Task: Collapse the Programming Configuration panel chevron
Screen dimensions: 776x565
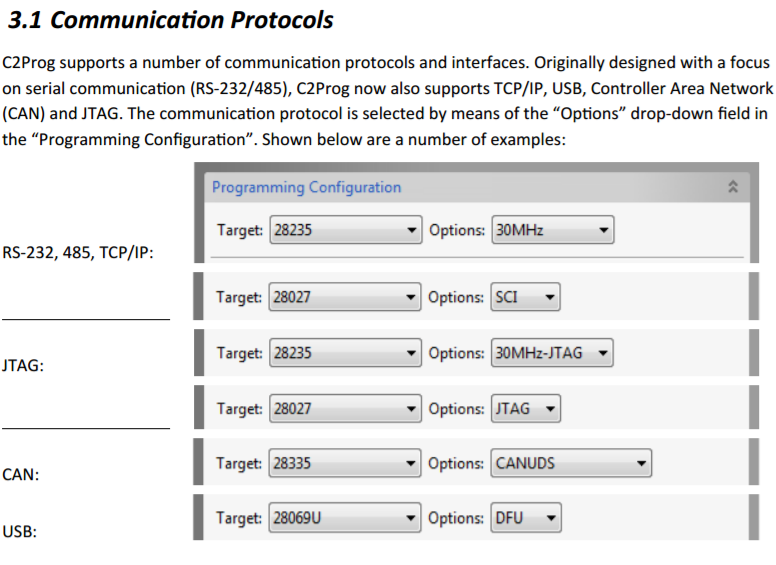Action: point(733,187)
